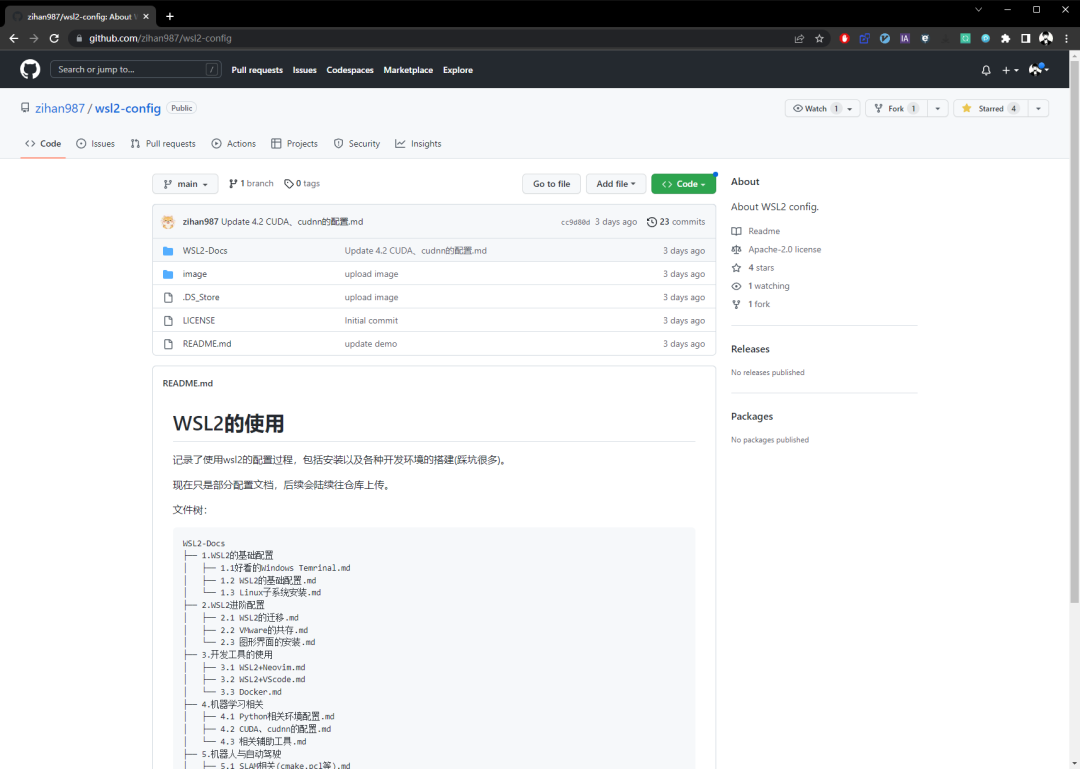
Task: Go back using the browser back arrow
Action: click(x=14, y=39)
